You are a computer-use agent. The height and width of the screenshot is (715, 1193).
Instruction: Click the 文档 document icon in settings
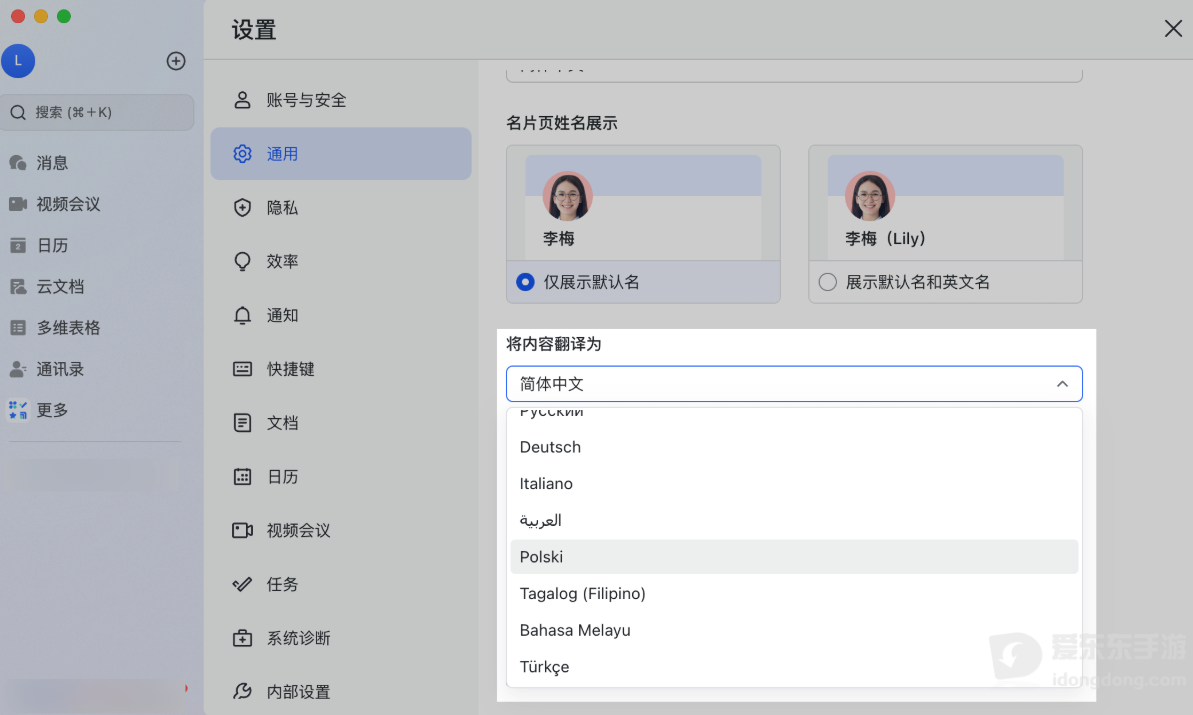(242, 423)
